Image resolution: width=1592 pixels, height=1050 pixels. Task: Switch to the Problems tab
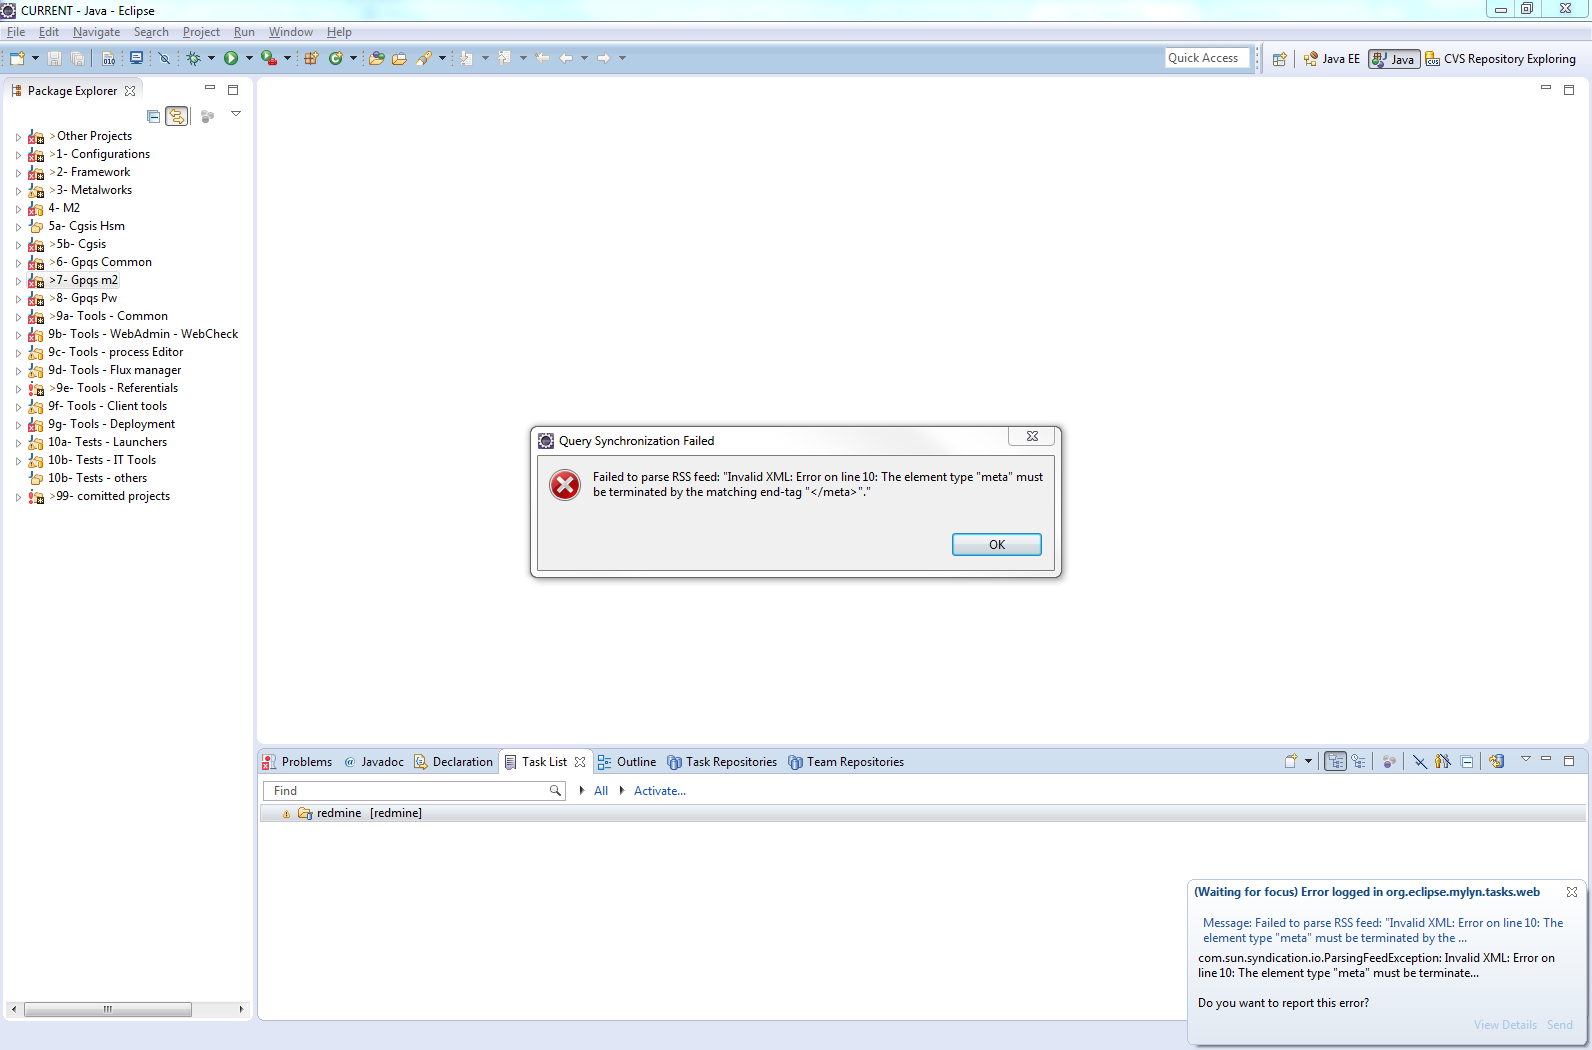pos(297,762)
